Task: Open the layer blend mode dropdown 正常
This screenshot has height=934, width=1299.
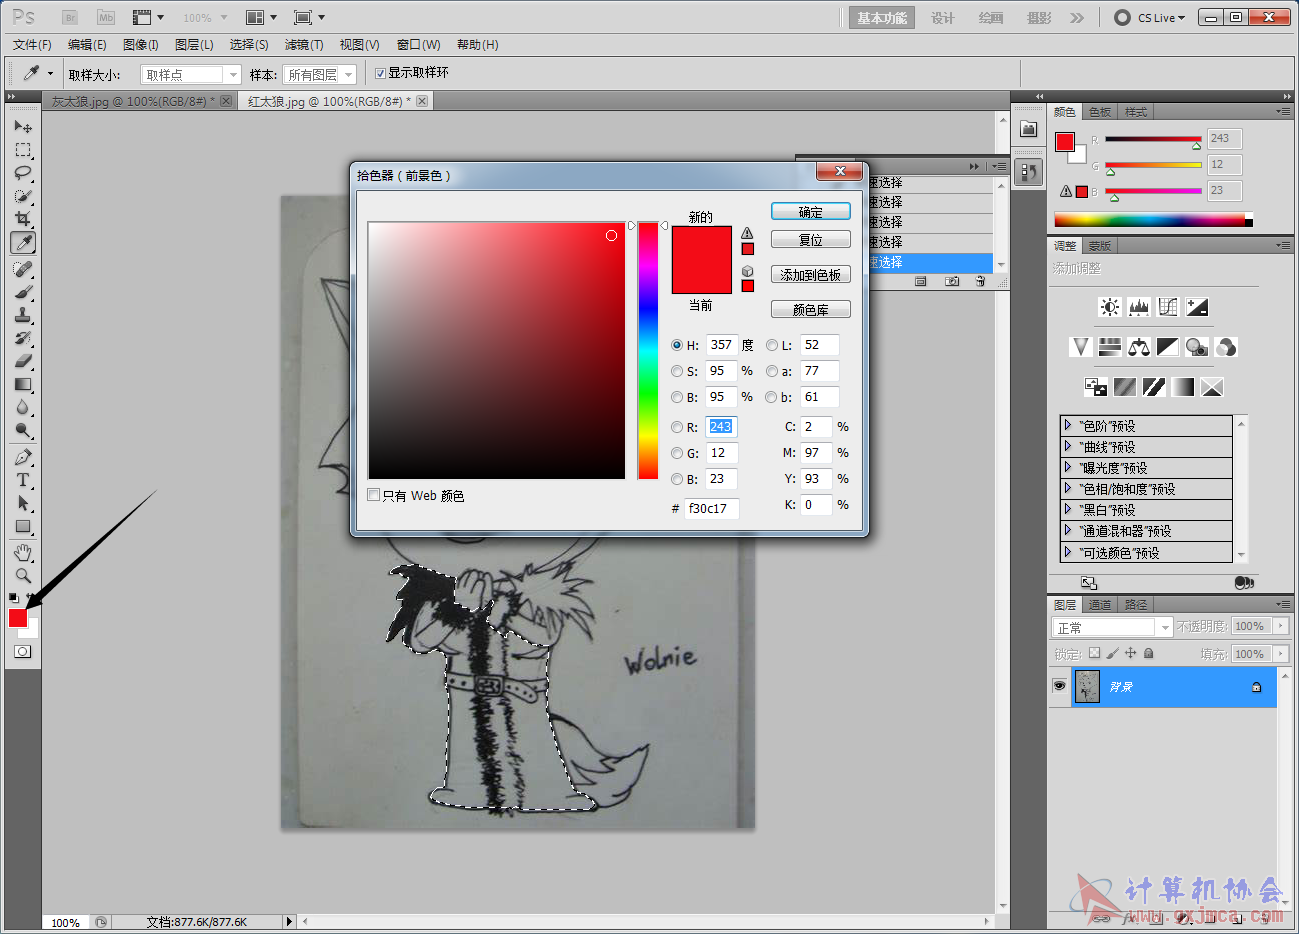Action: (x=1112, y=627)
